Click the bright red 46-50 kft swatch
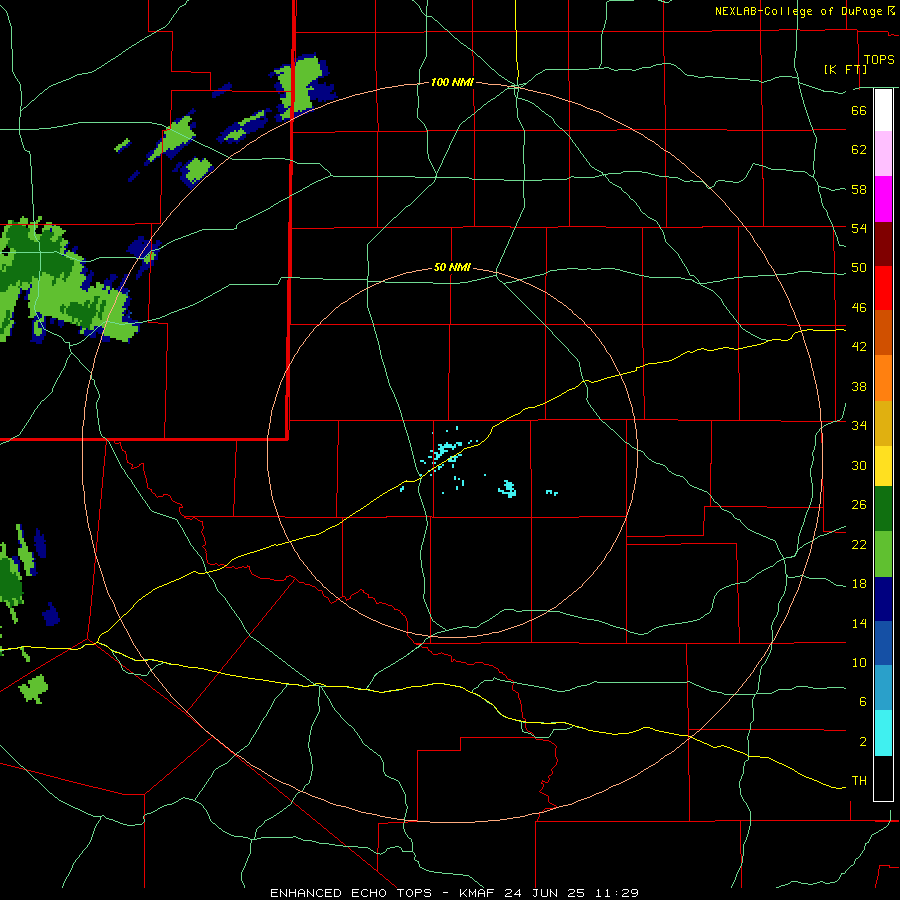 click(883, 288)
